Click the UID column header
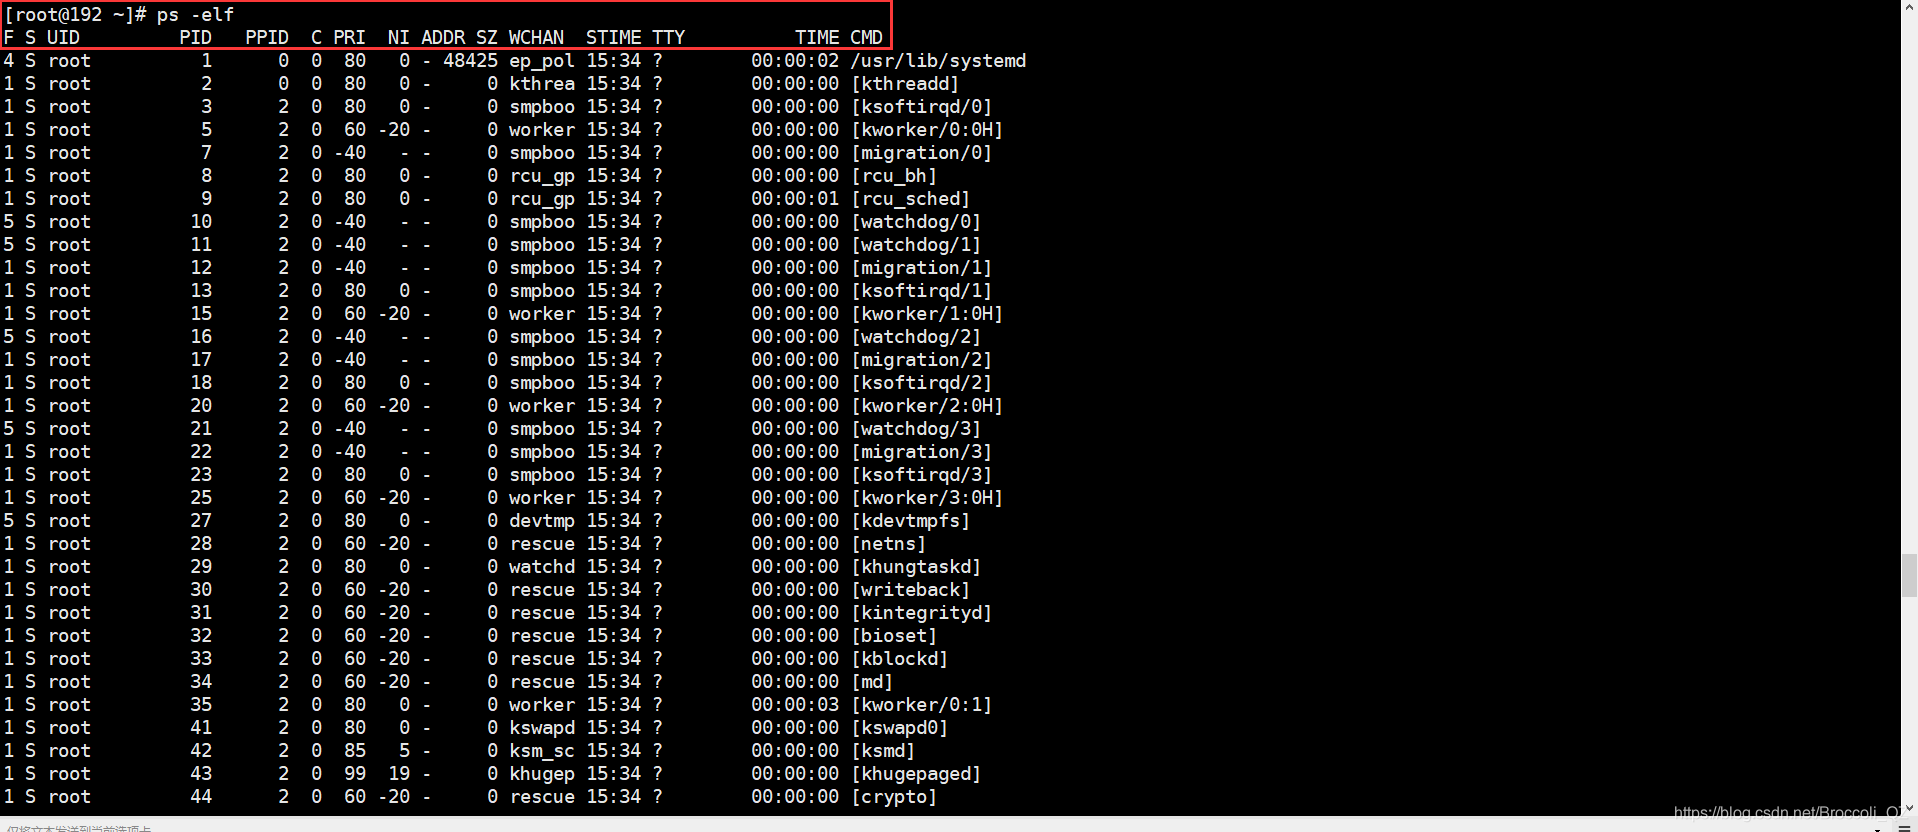Screen dimensions: 1918x832 pos(63,38)
